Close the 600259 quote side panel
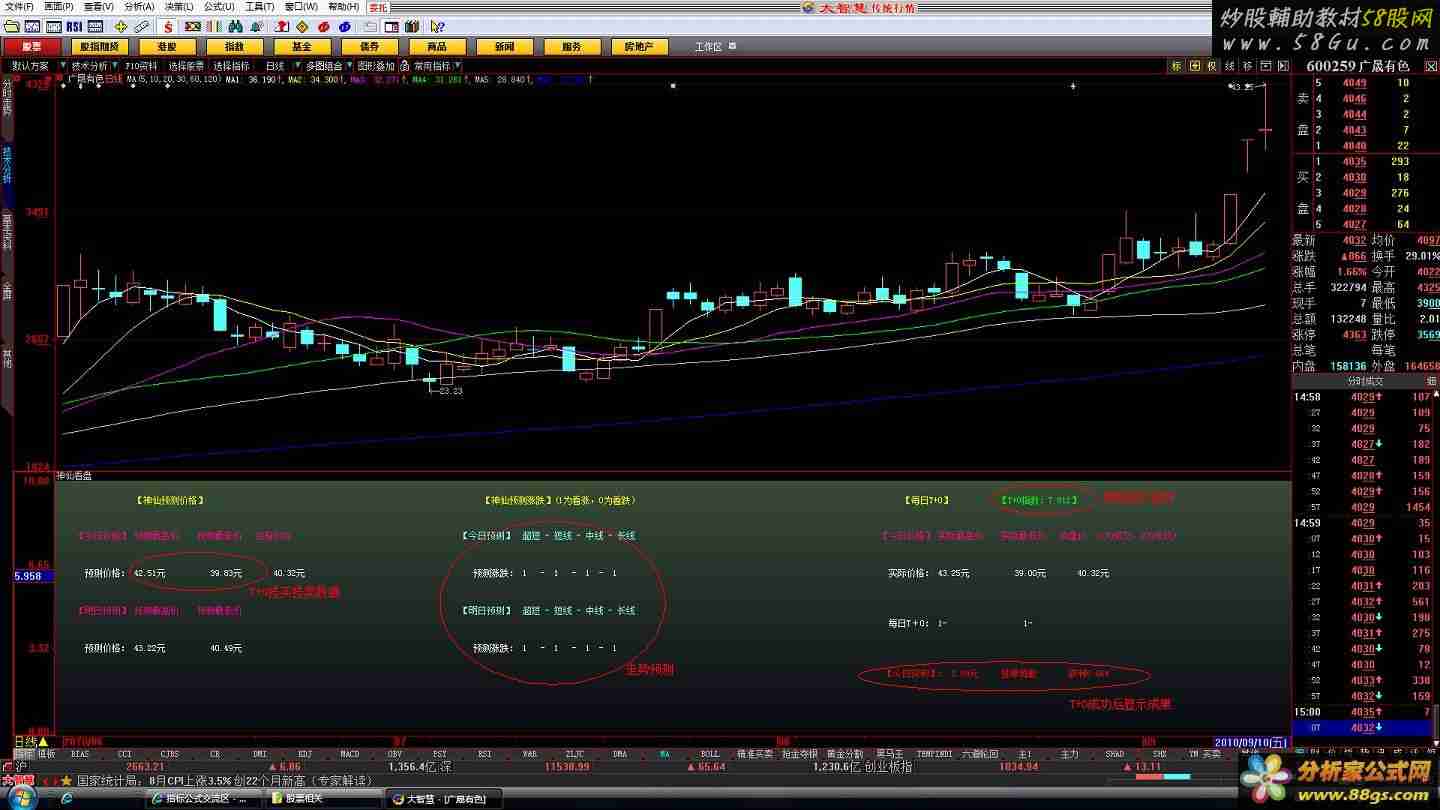This screenshot has width=1440, height=810. click(x=1432, y=66)
